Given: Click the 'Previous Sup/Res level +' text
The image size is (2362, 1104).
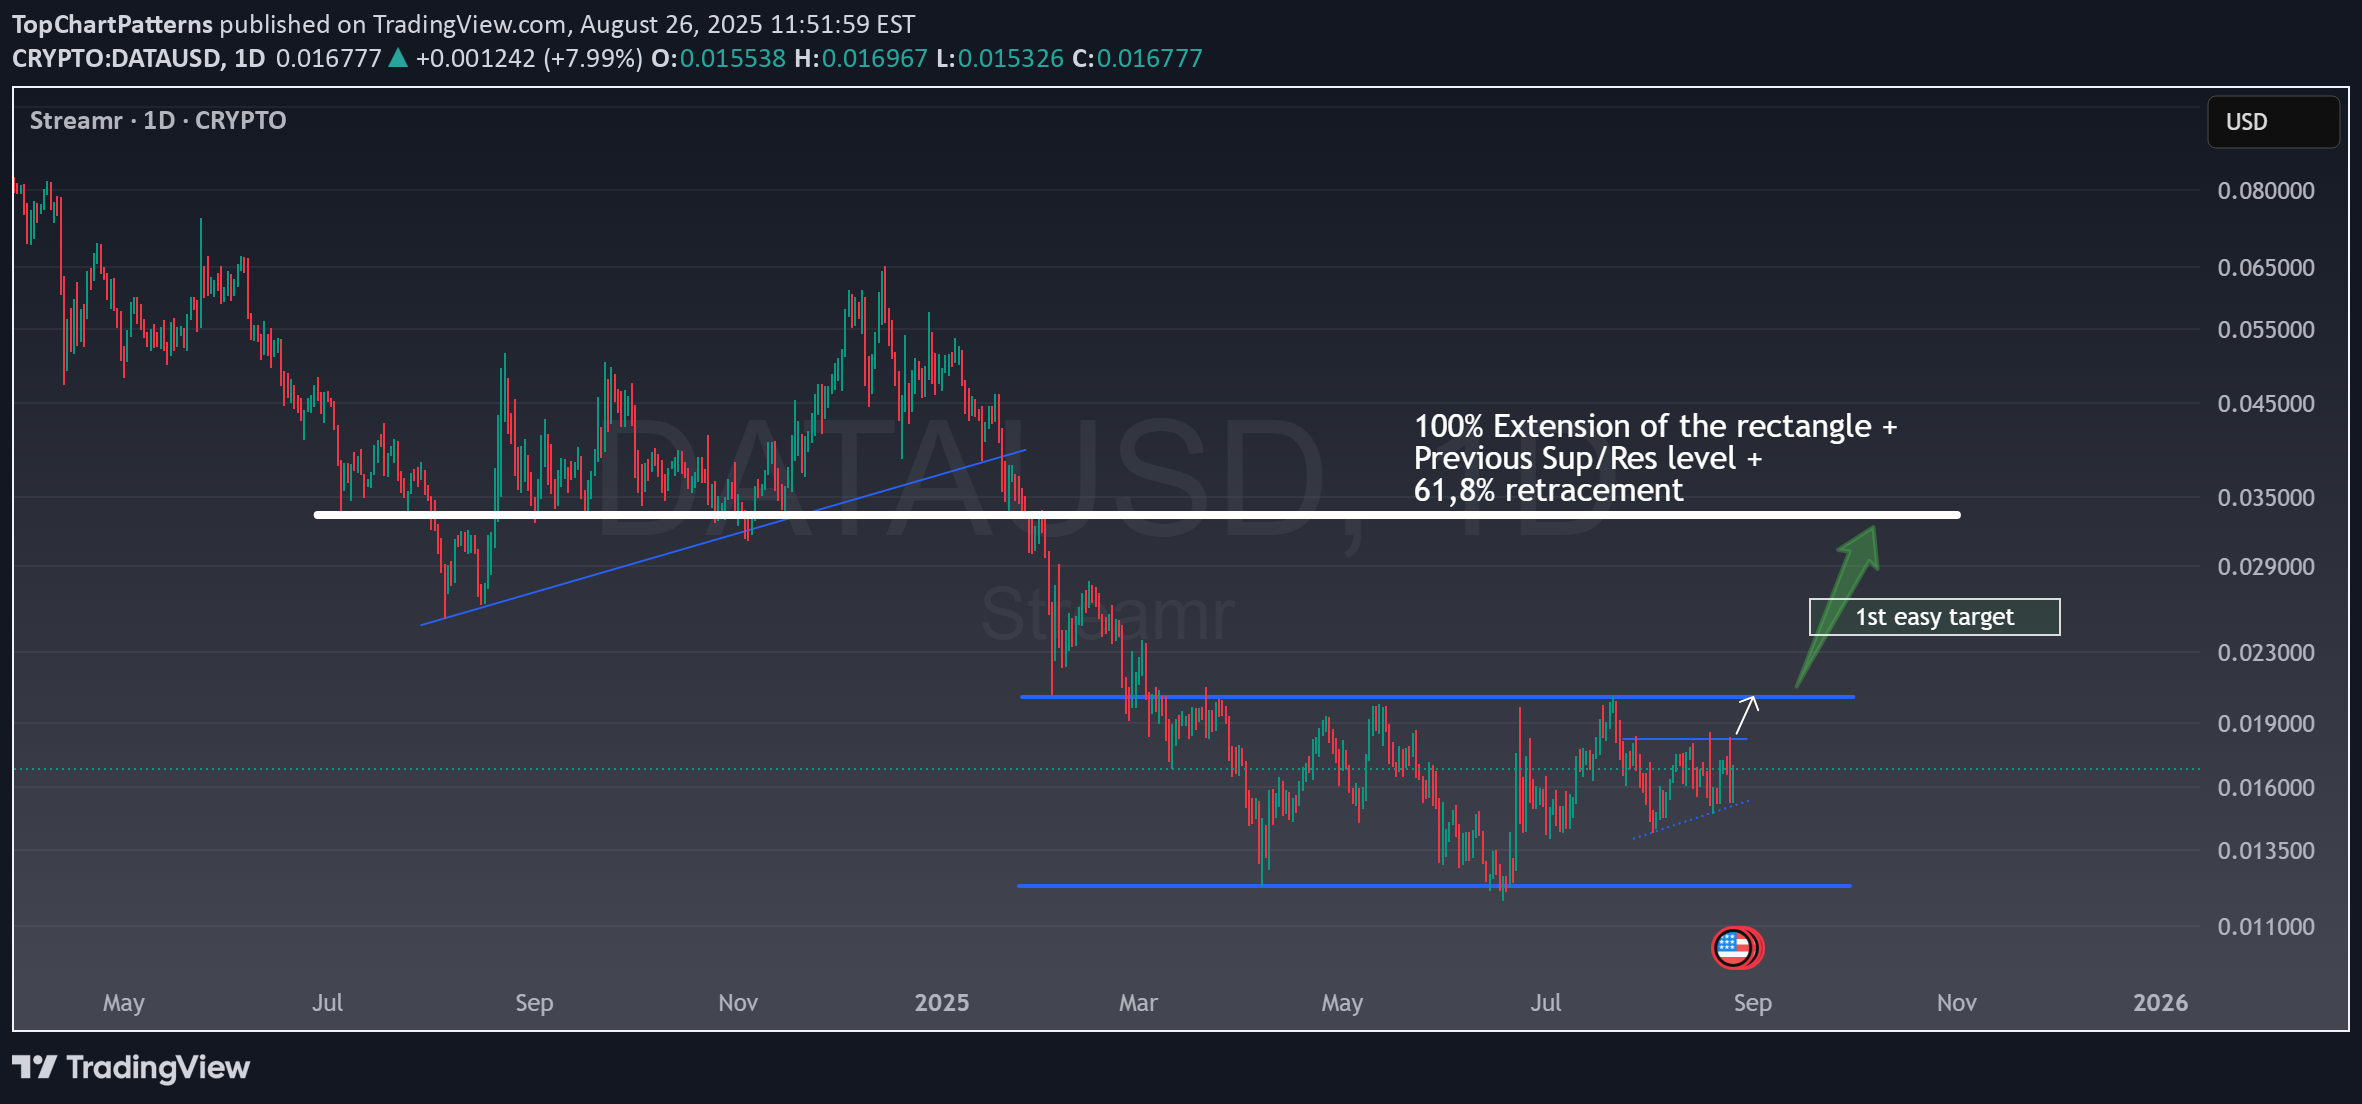Looking at the screenshot, I should pos(1588,459).
